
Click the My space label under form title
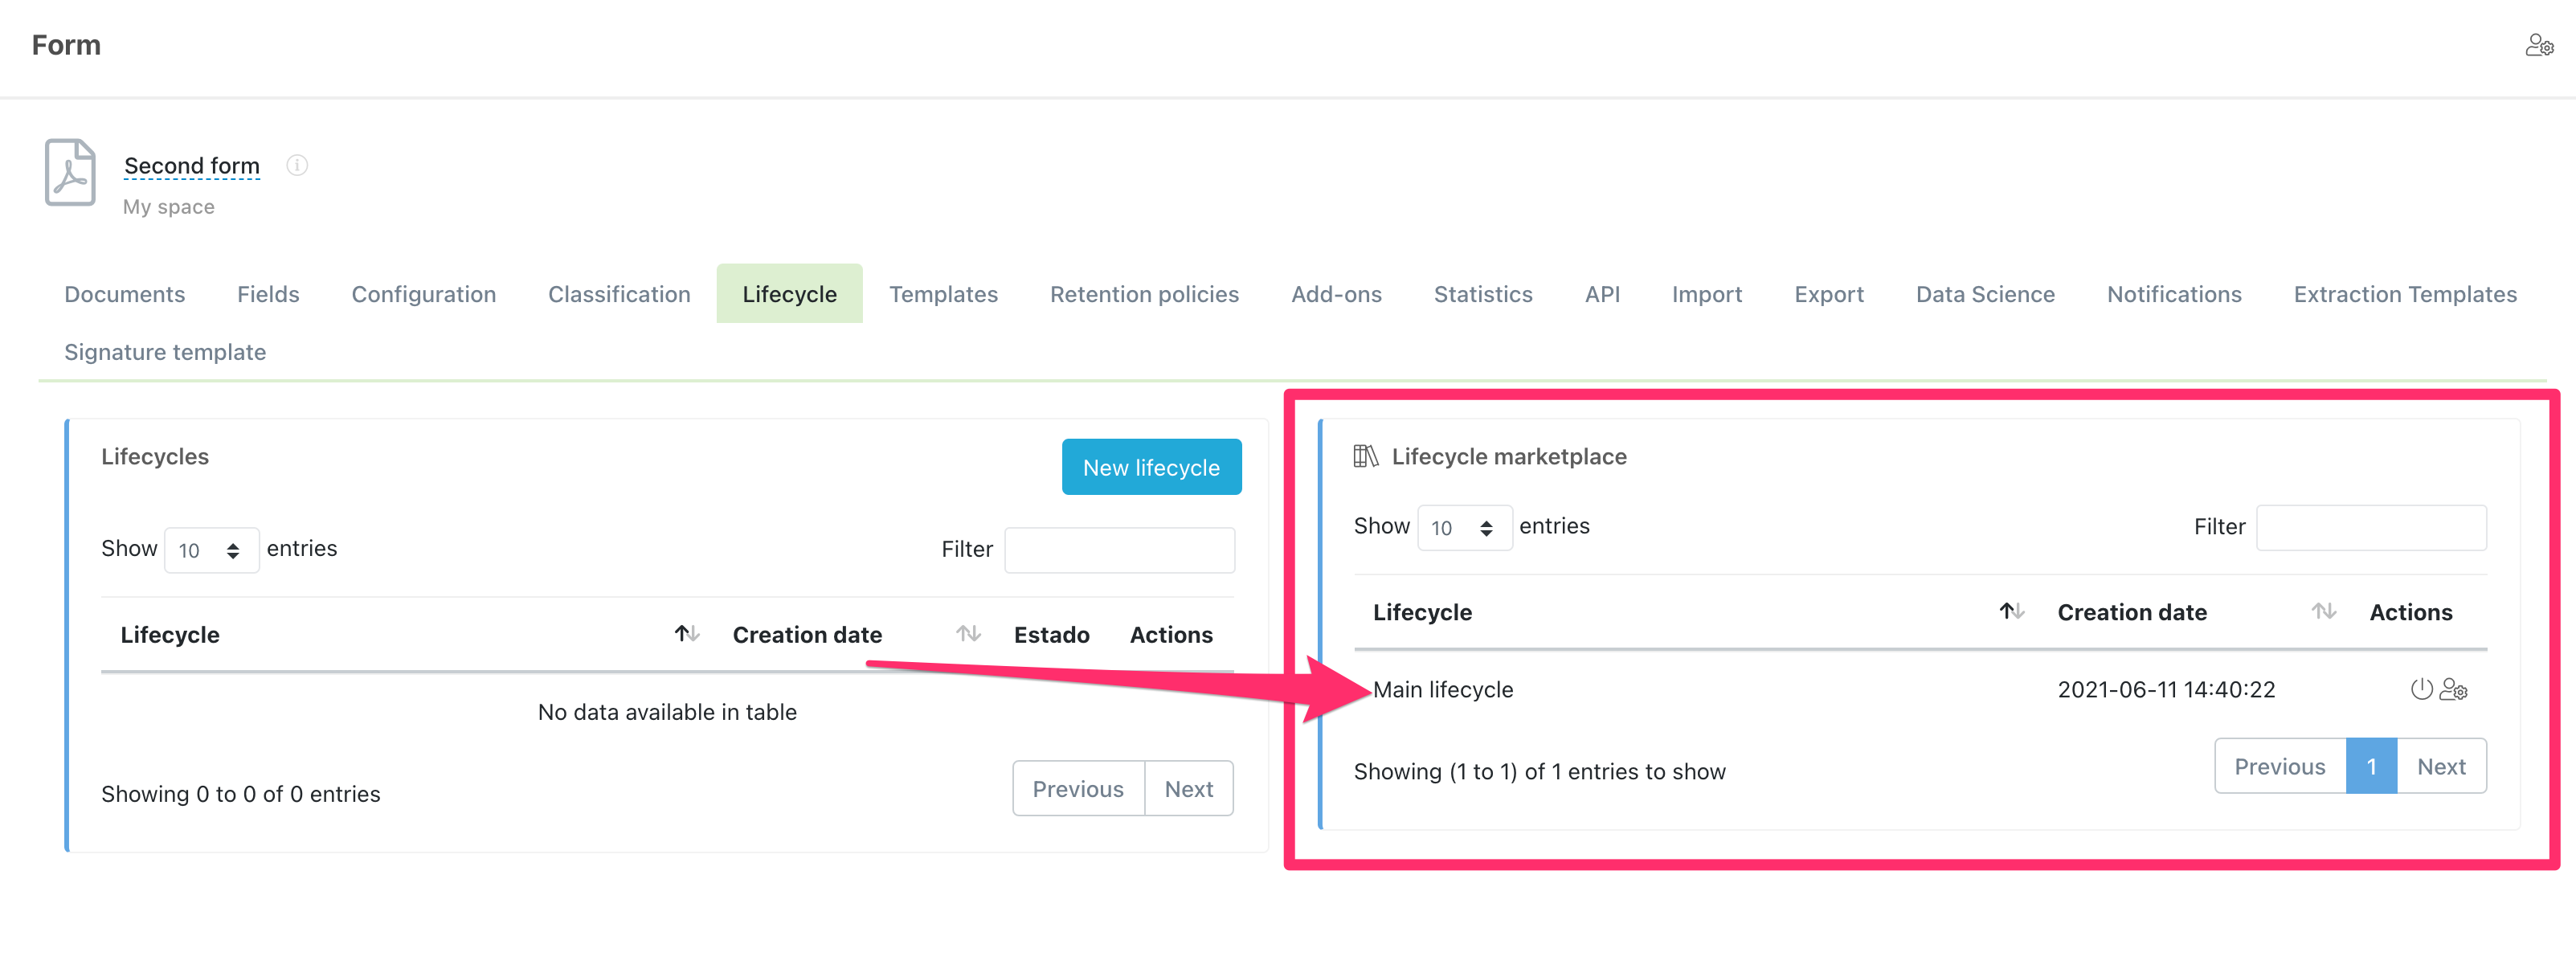[169, 207]
